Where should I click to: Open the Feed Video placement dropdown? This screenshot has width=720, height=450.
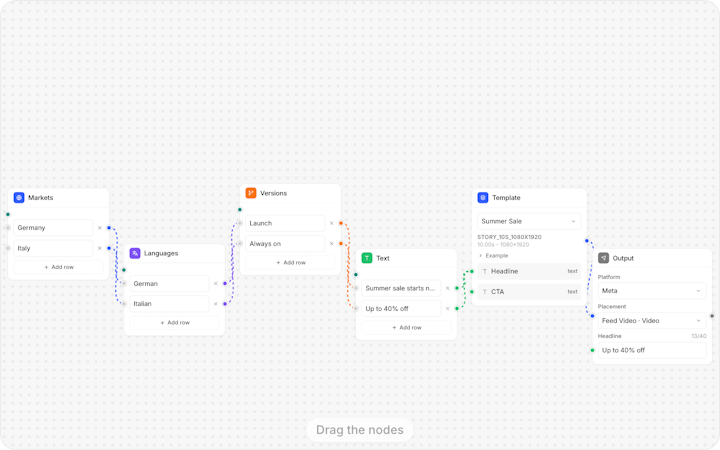(x=652, y=321)
